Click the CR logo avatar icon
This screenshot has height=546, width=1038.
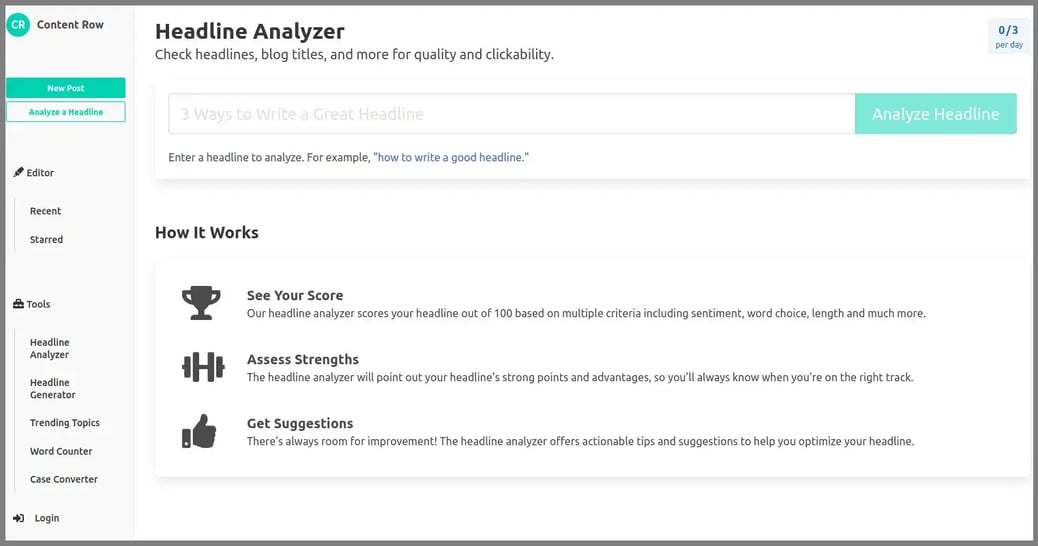coord(18,25)
